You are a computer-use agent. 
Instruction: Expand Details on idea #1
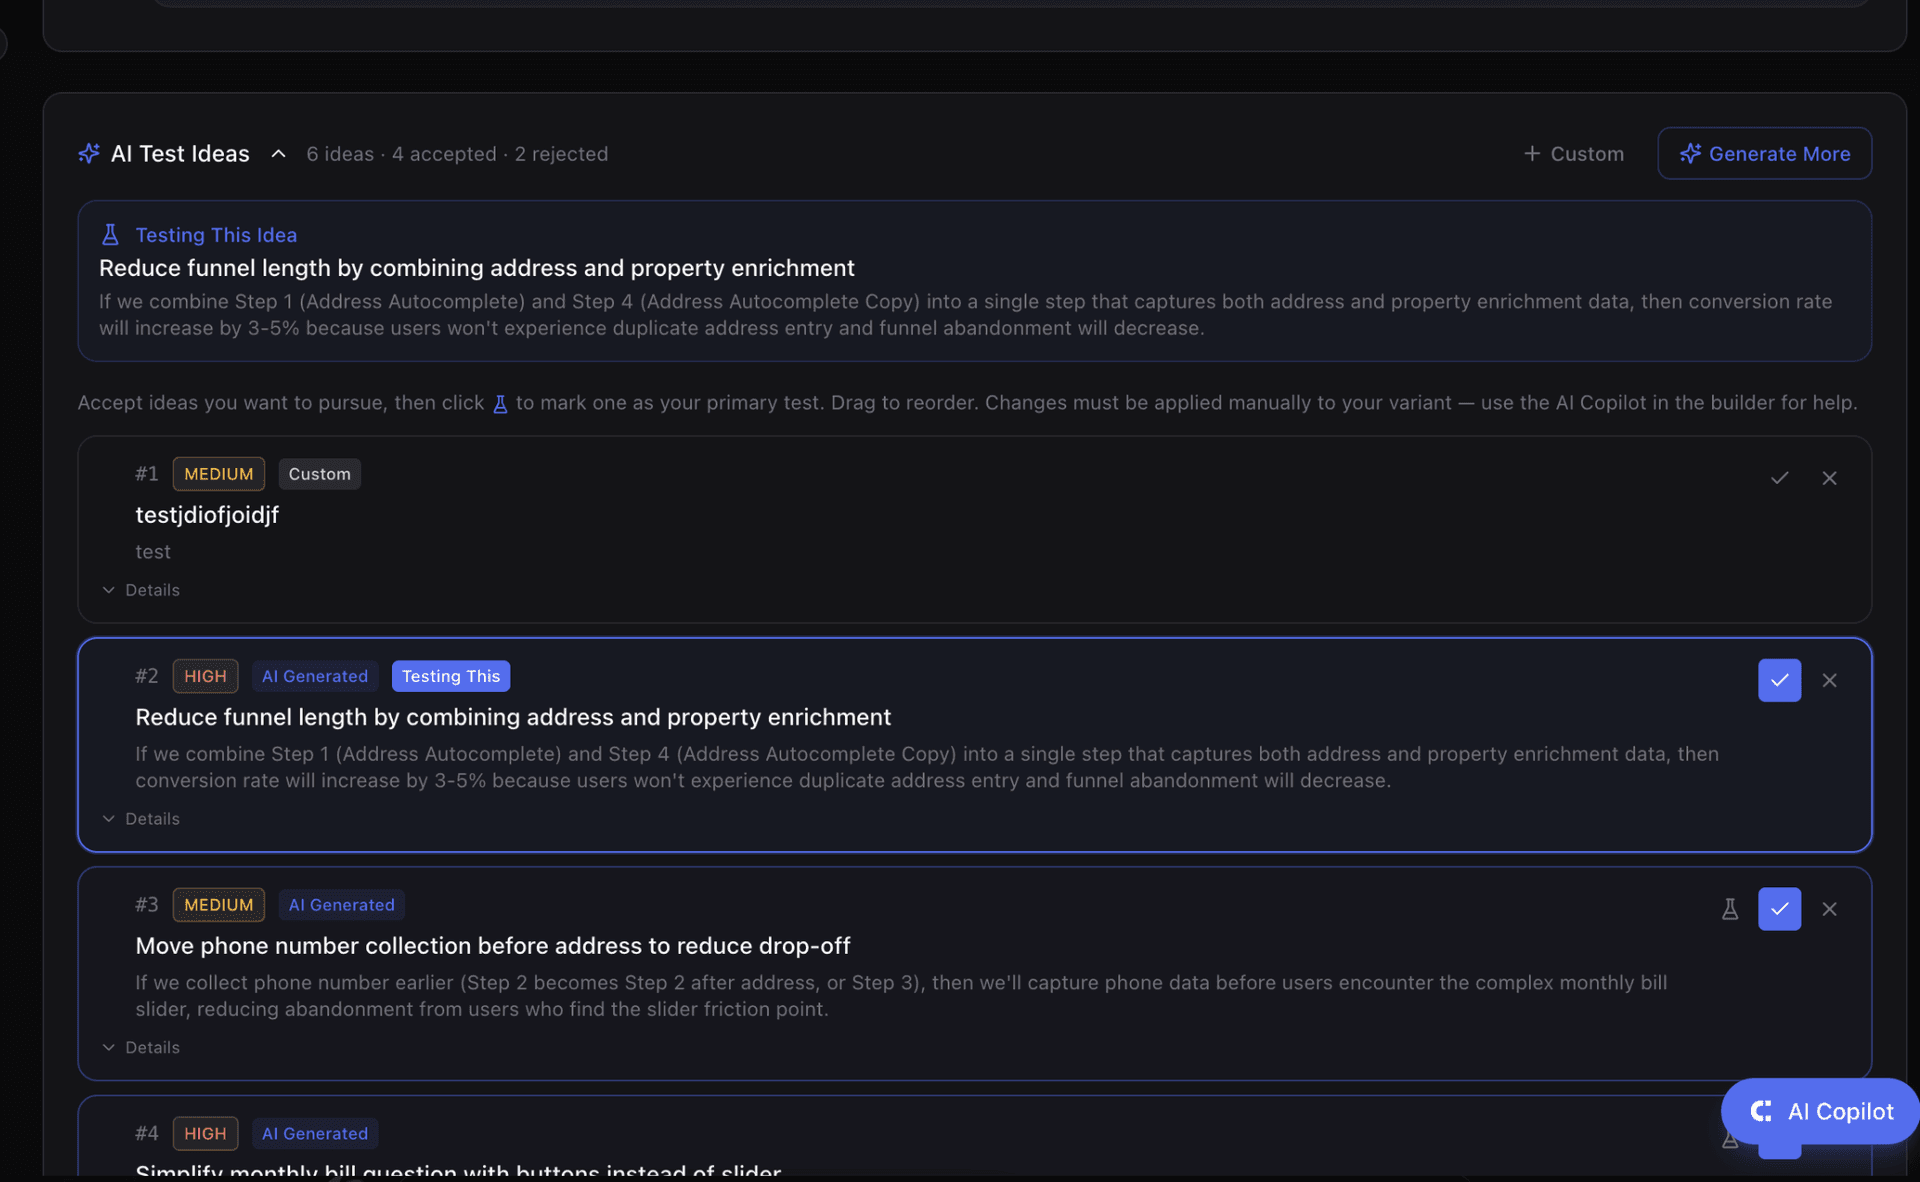(x=141, y=590)
